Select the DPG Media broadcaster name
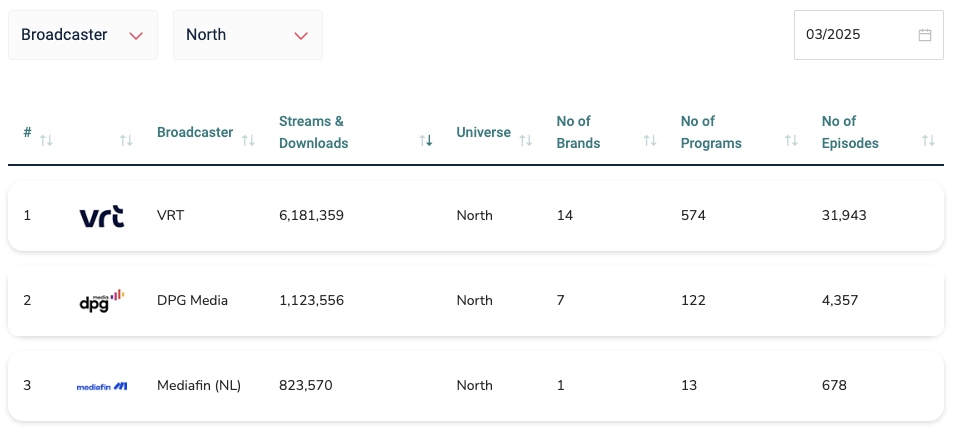Screen dimensions: 960x434 192,300
